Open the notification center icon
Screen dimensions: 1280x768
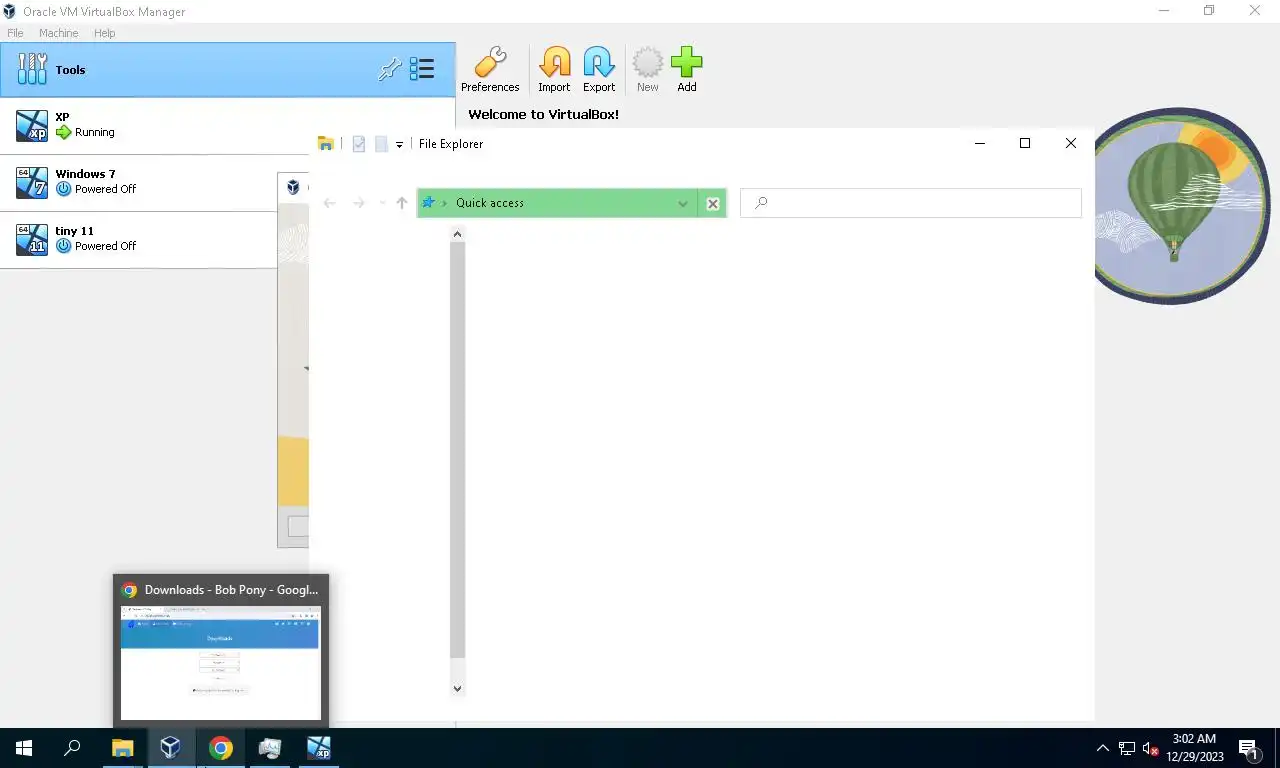(1248, 748)
